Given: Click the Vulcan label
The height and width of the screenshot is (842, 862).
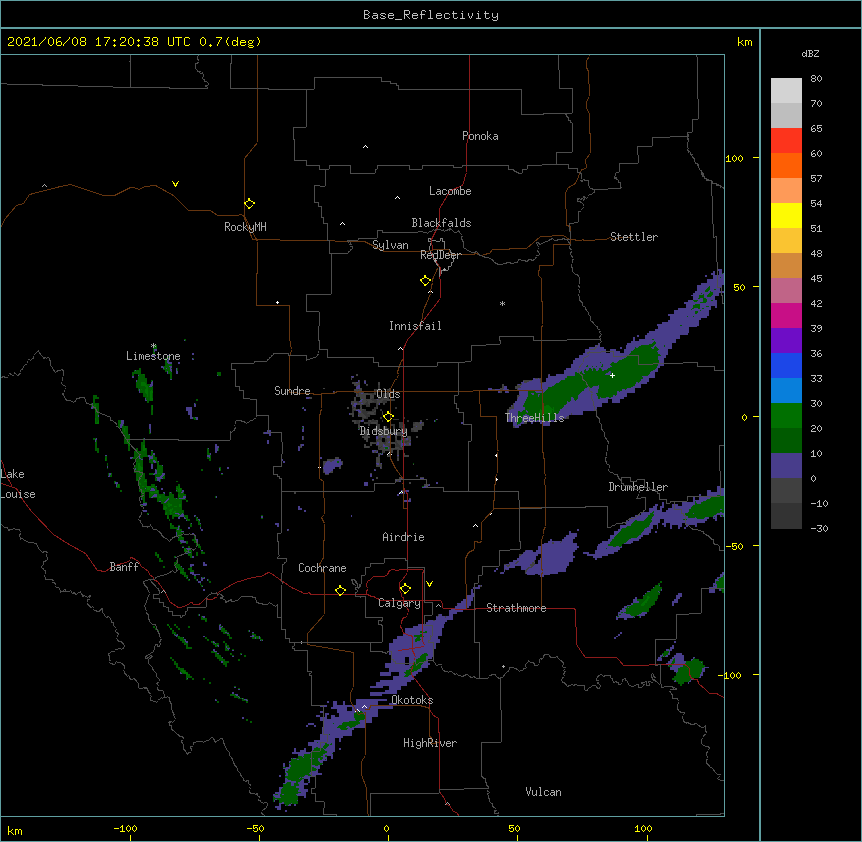Looking at the screenshot, I should [x=543, y=792].
